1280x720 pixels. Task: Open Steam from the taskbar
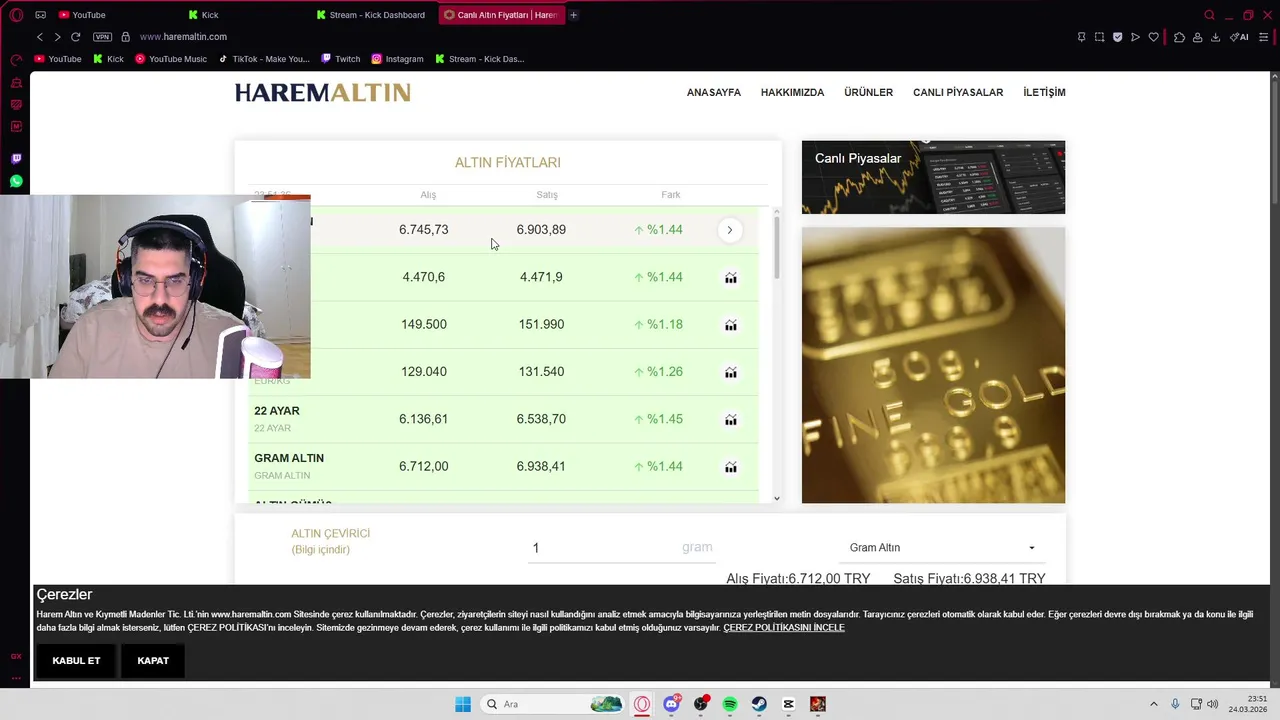(x=759, y=704)
